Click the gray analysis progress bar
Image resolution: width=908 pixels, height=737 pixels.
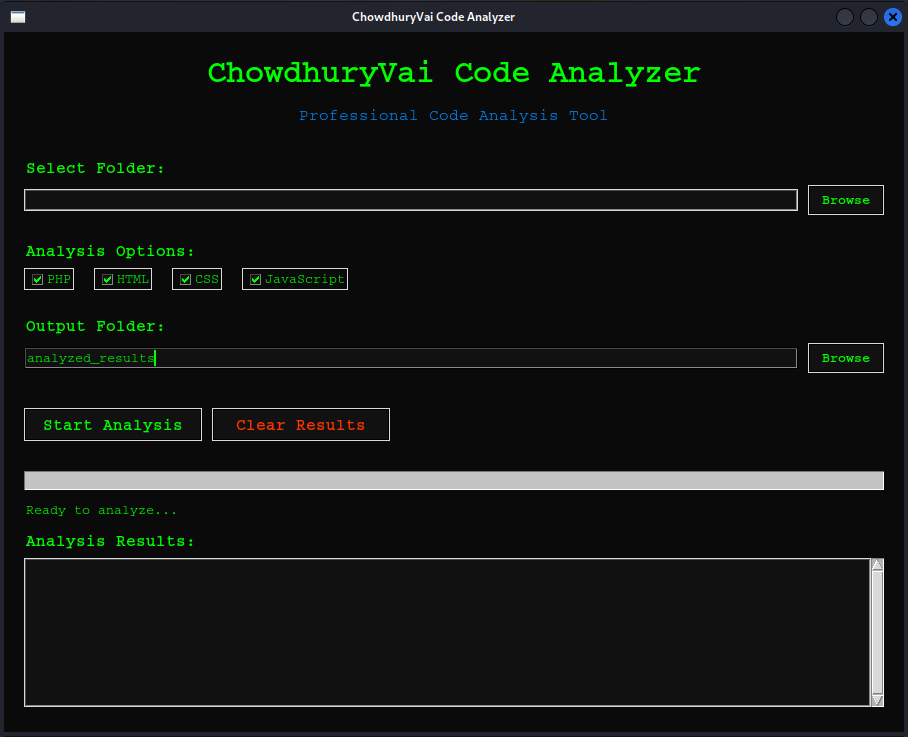pos(454,480)
